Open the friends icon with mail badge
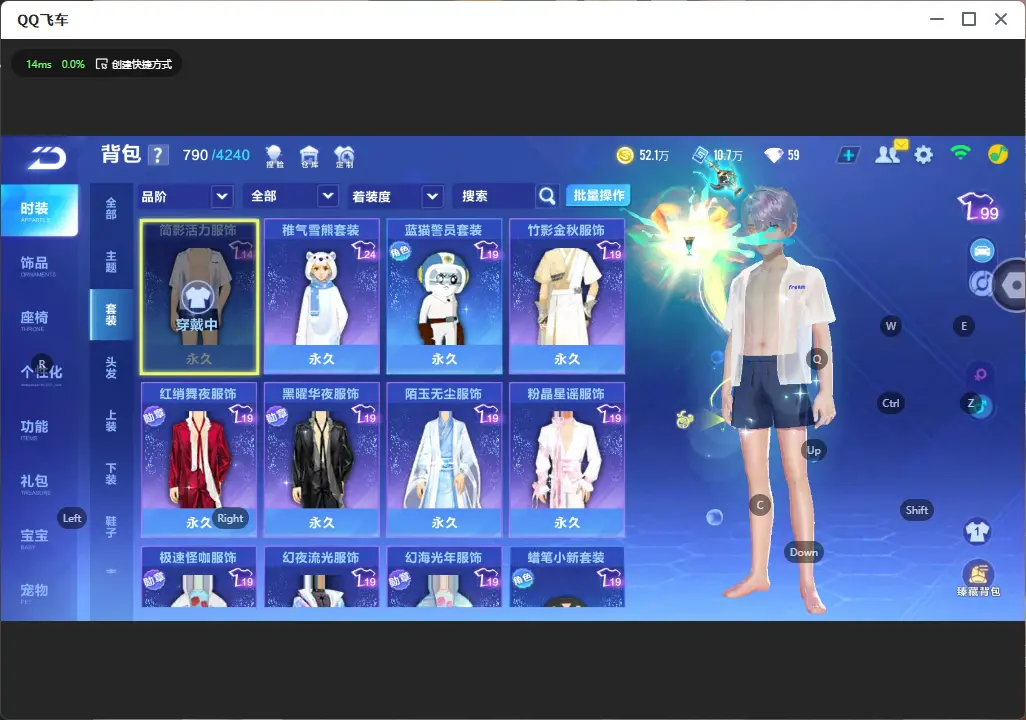The width and height of the screenshot is (1026, 720). tap(890, 153)
